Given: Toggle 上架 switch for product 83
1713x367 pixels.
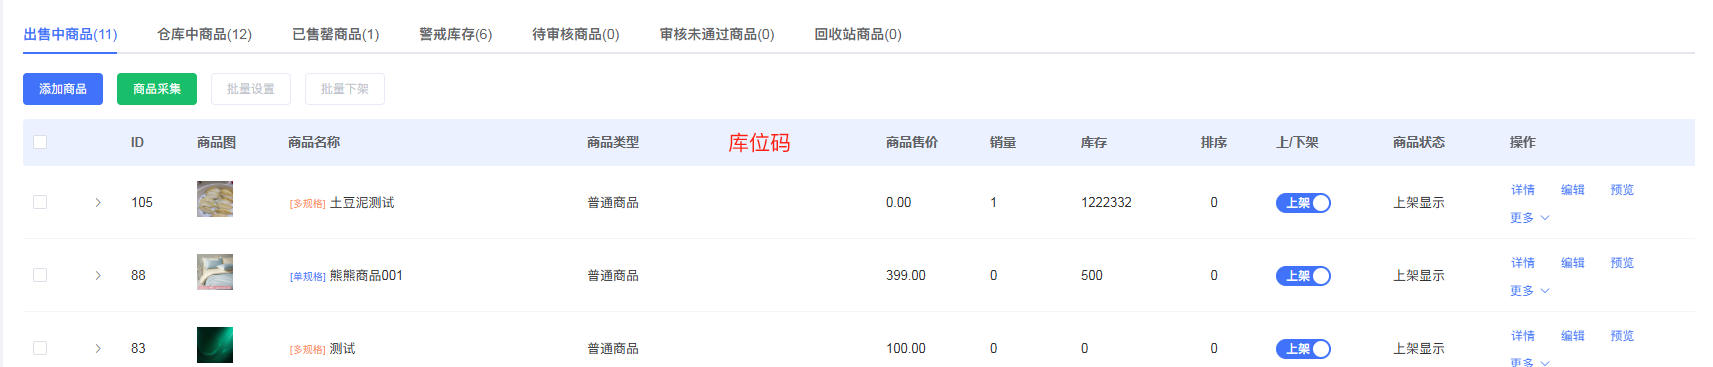Looking at the screenshot, I should tap(1303, 349).
